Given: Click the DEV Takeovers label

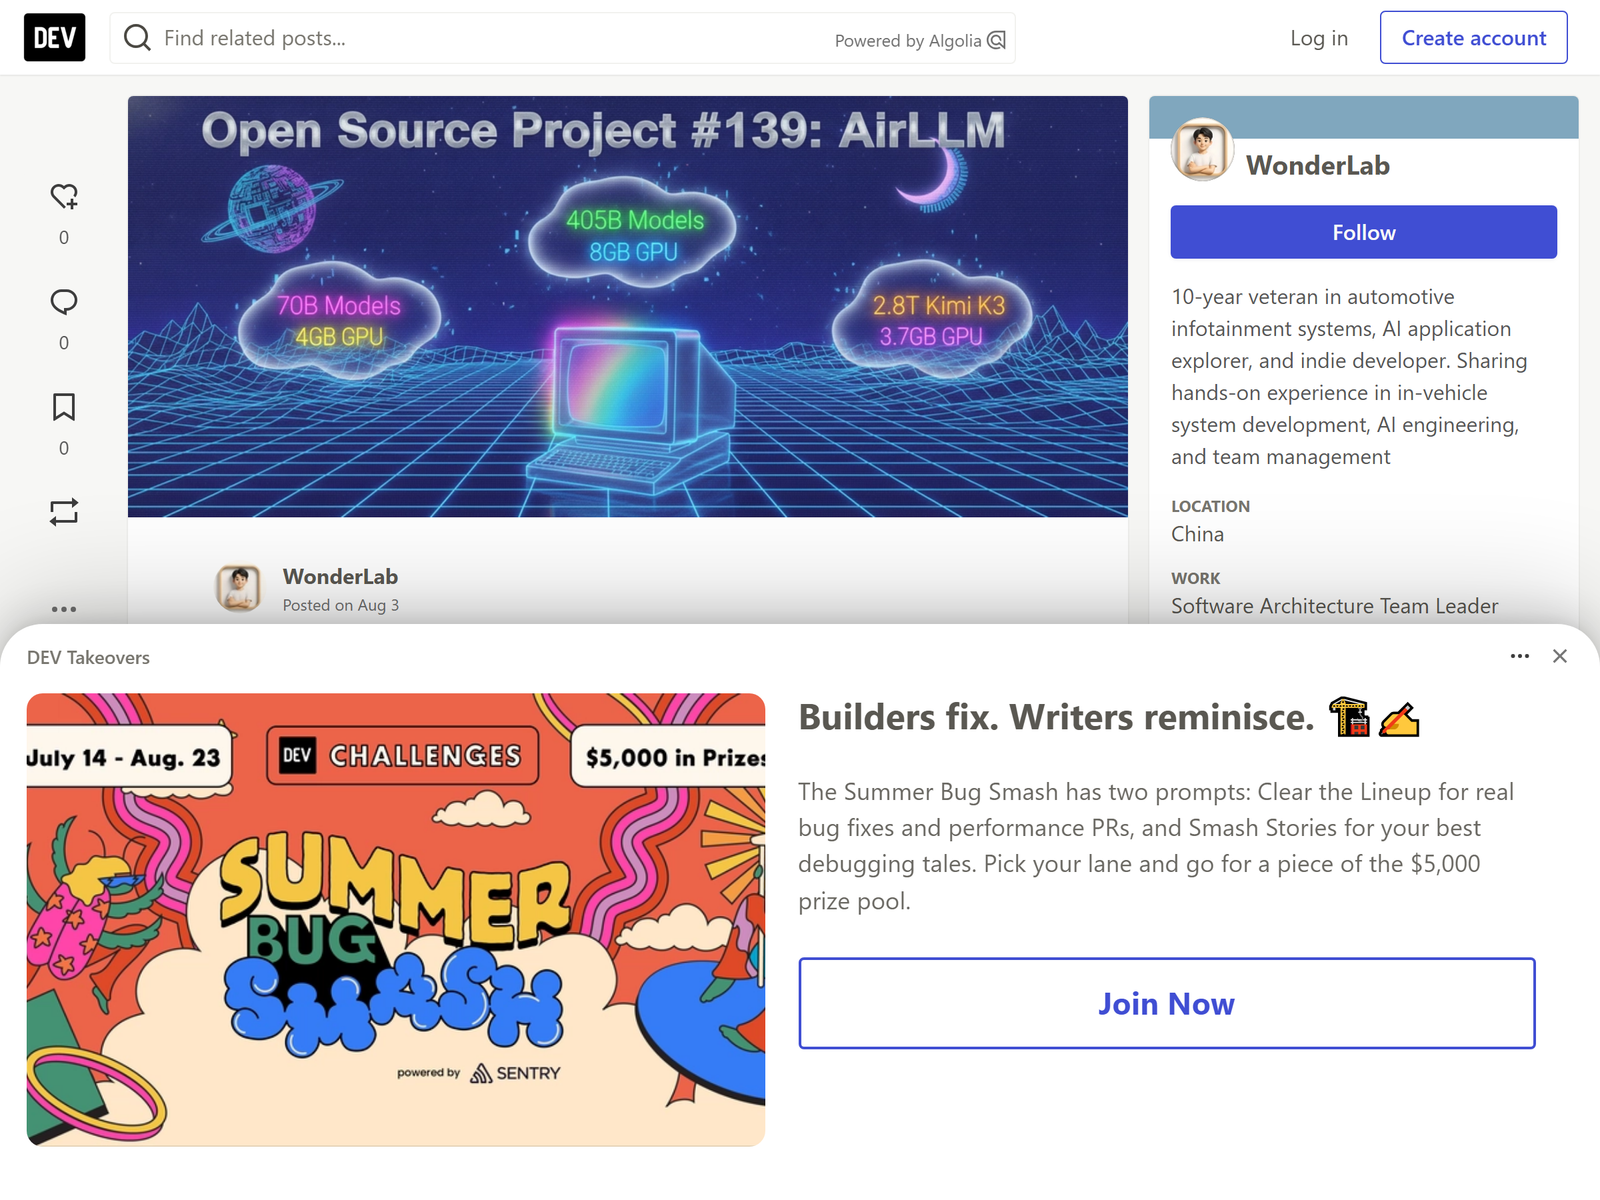Looking at the screenshot, I should [88, 657].
